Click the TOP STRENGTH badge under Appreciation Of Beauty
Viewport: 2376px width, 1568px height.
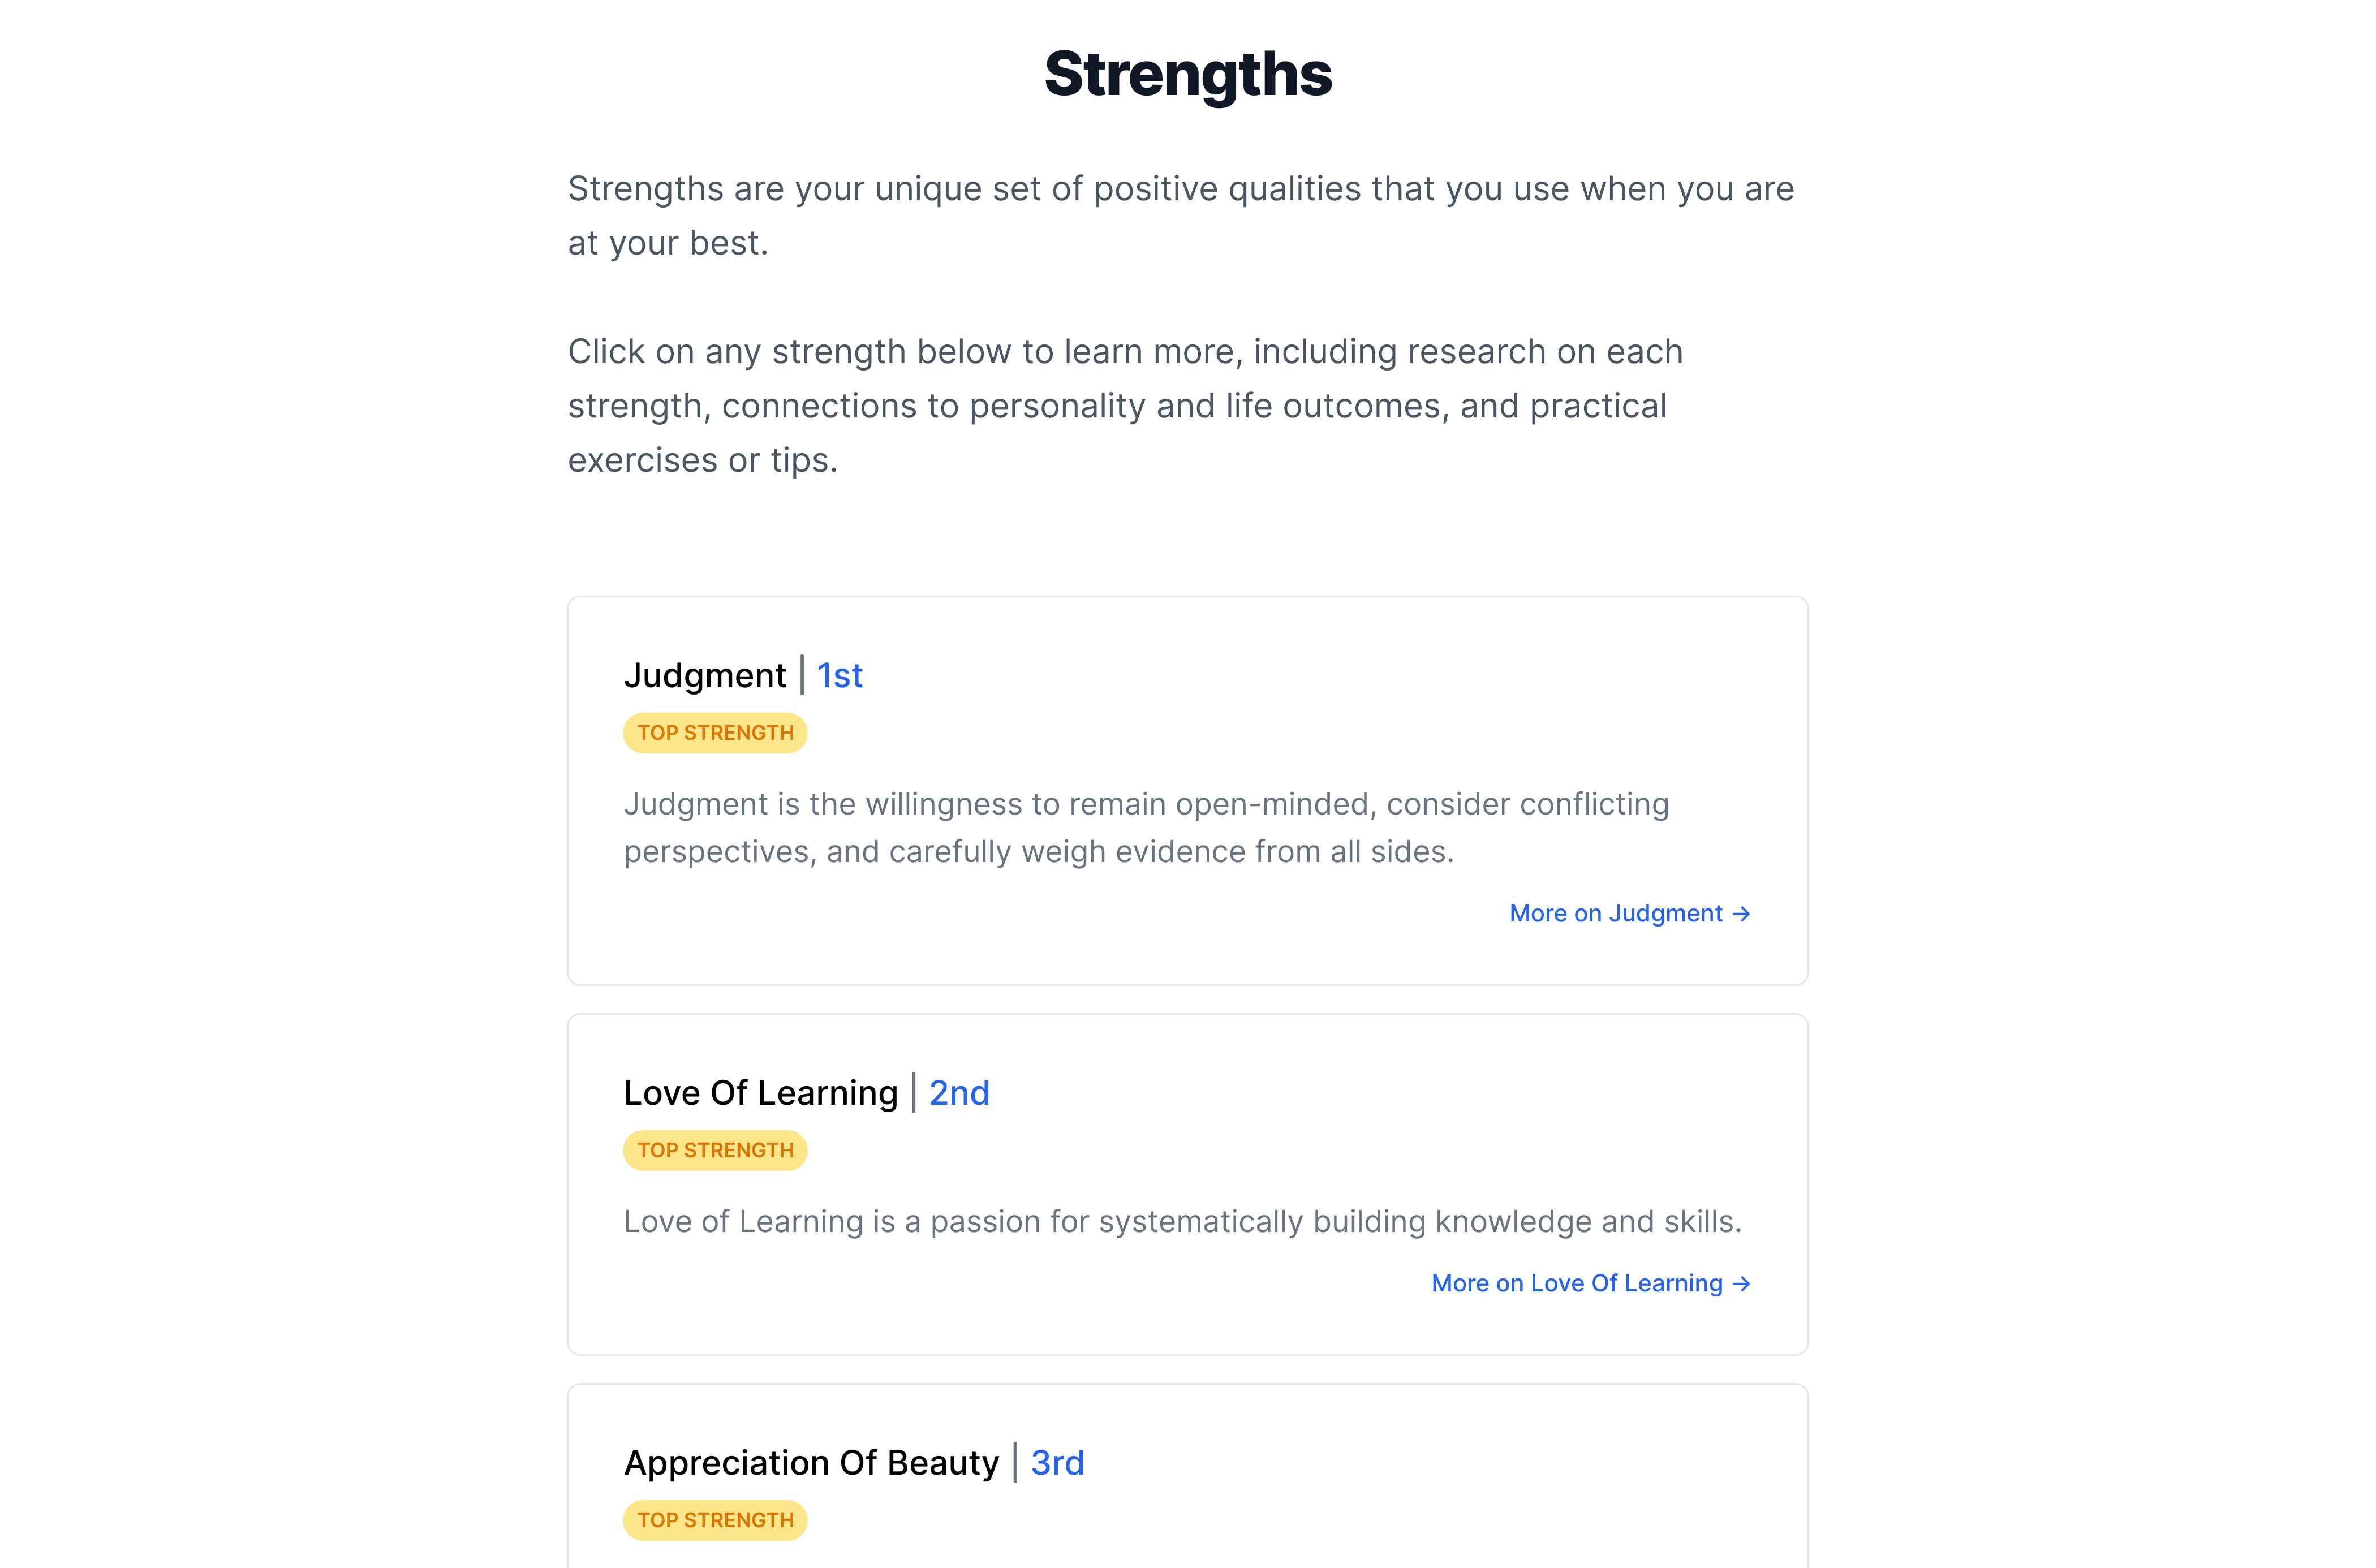714,1519
